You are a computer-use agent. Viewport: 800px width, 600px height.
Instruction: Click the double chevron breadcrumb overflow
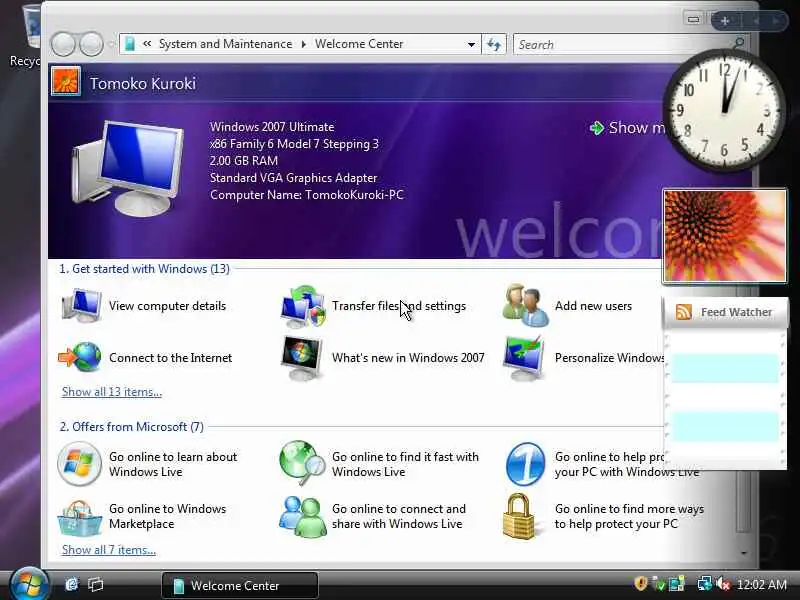(147, 44)
